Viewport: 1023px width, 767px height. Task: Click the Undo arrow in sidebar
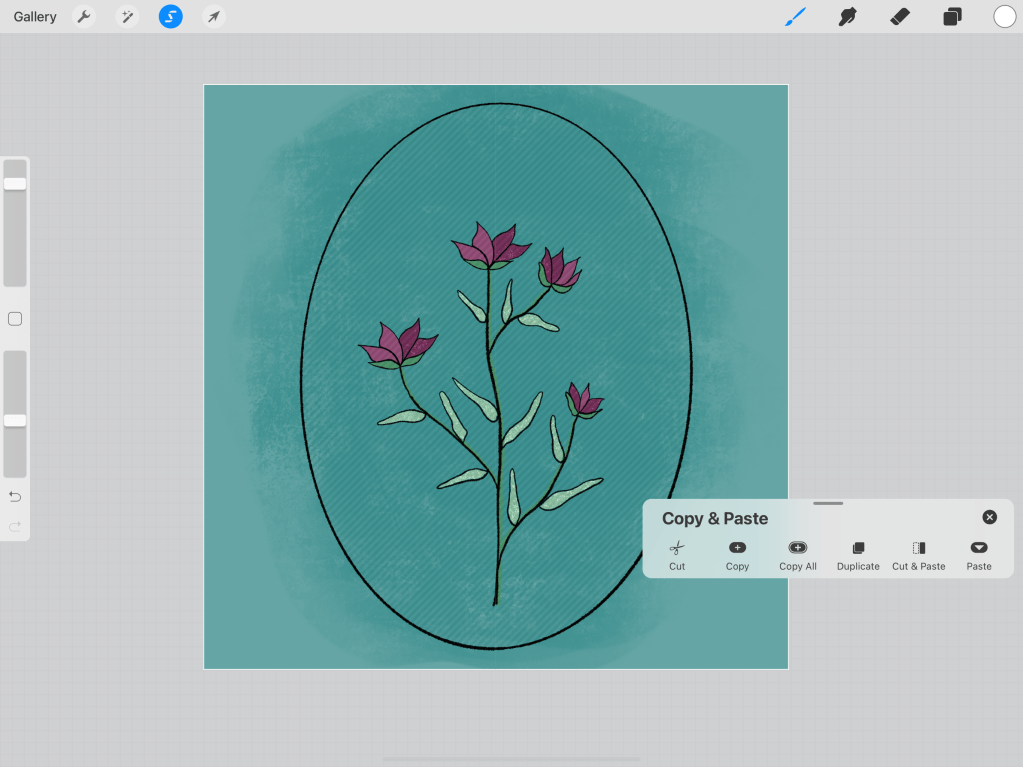(15, 497)
